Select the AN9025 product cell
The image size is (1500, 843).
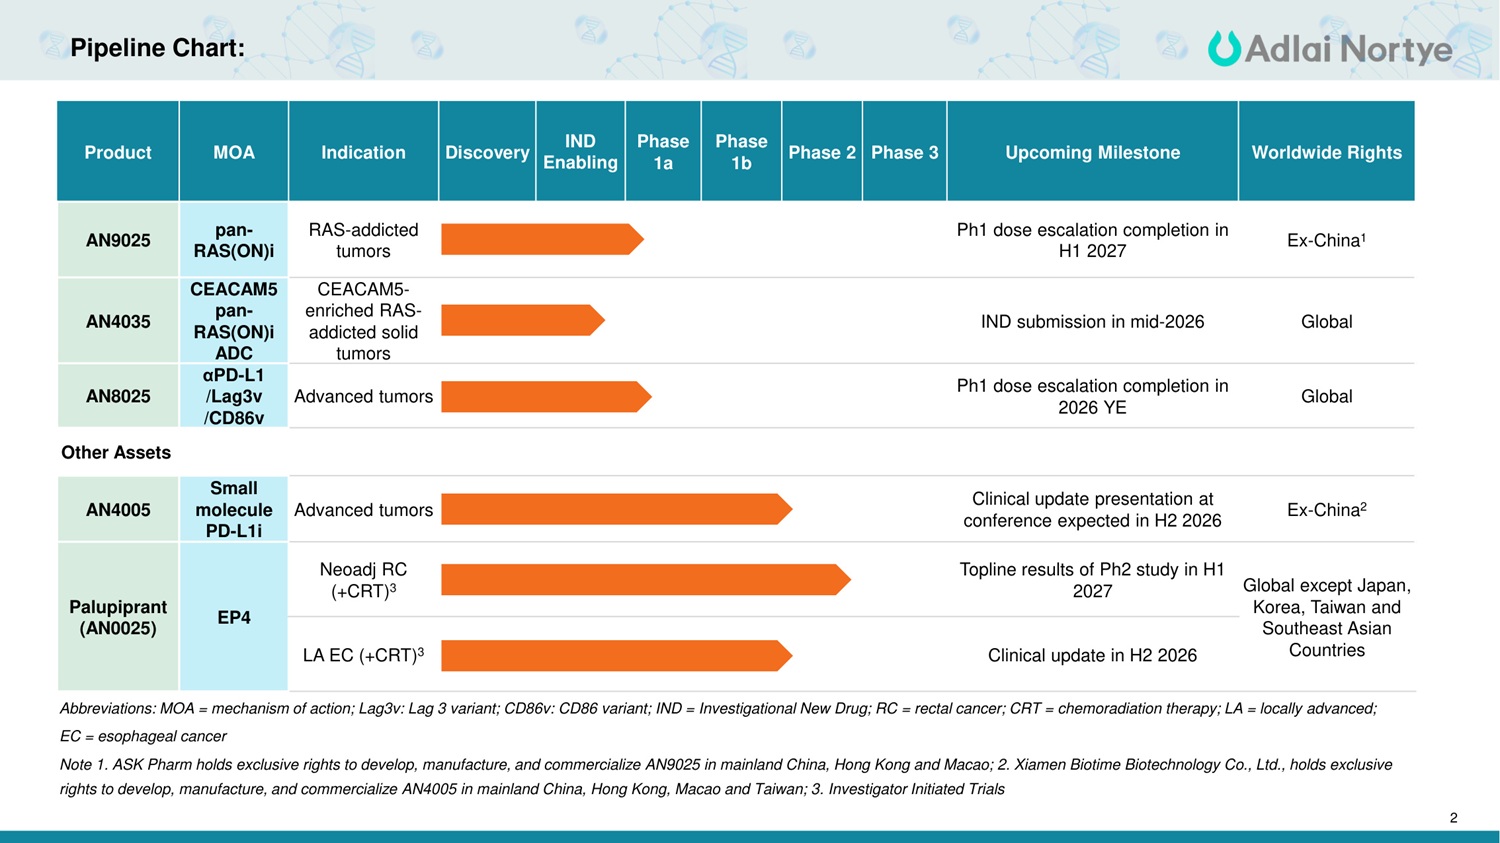point(118,240)
